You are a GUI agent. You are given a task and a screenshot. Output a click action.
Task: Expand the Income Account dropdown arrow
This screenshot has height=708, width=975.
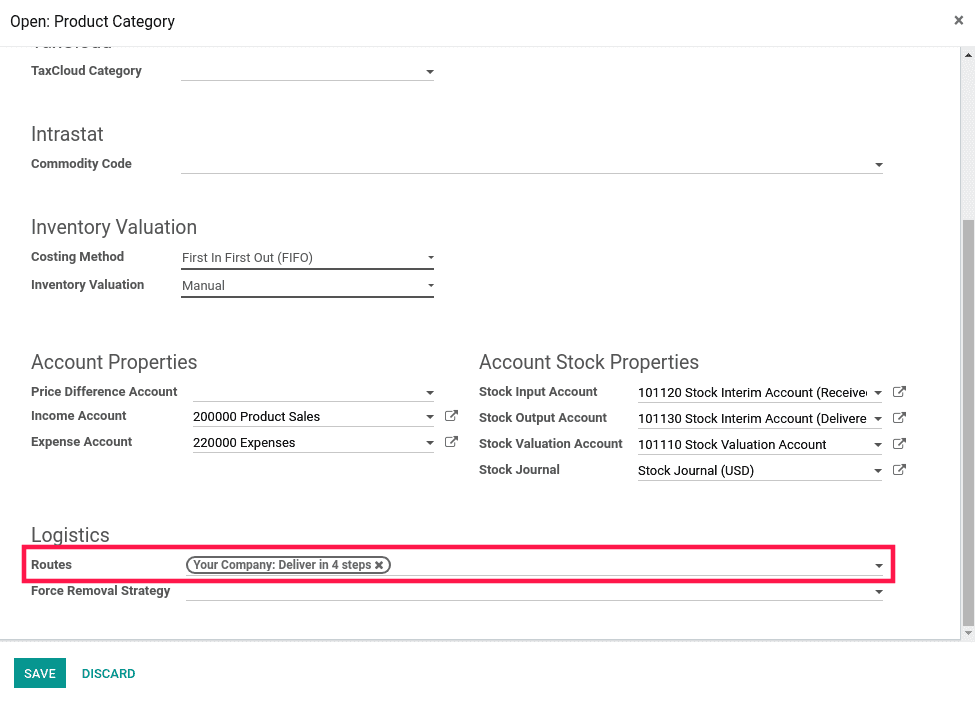point(430,417)
